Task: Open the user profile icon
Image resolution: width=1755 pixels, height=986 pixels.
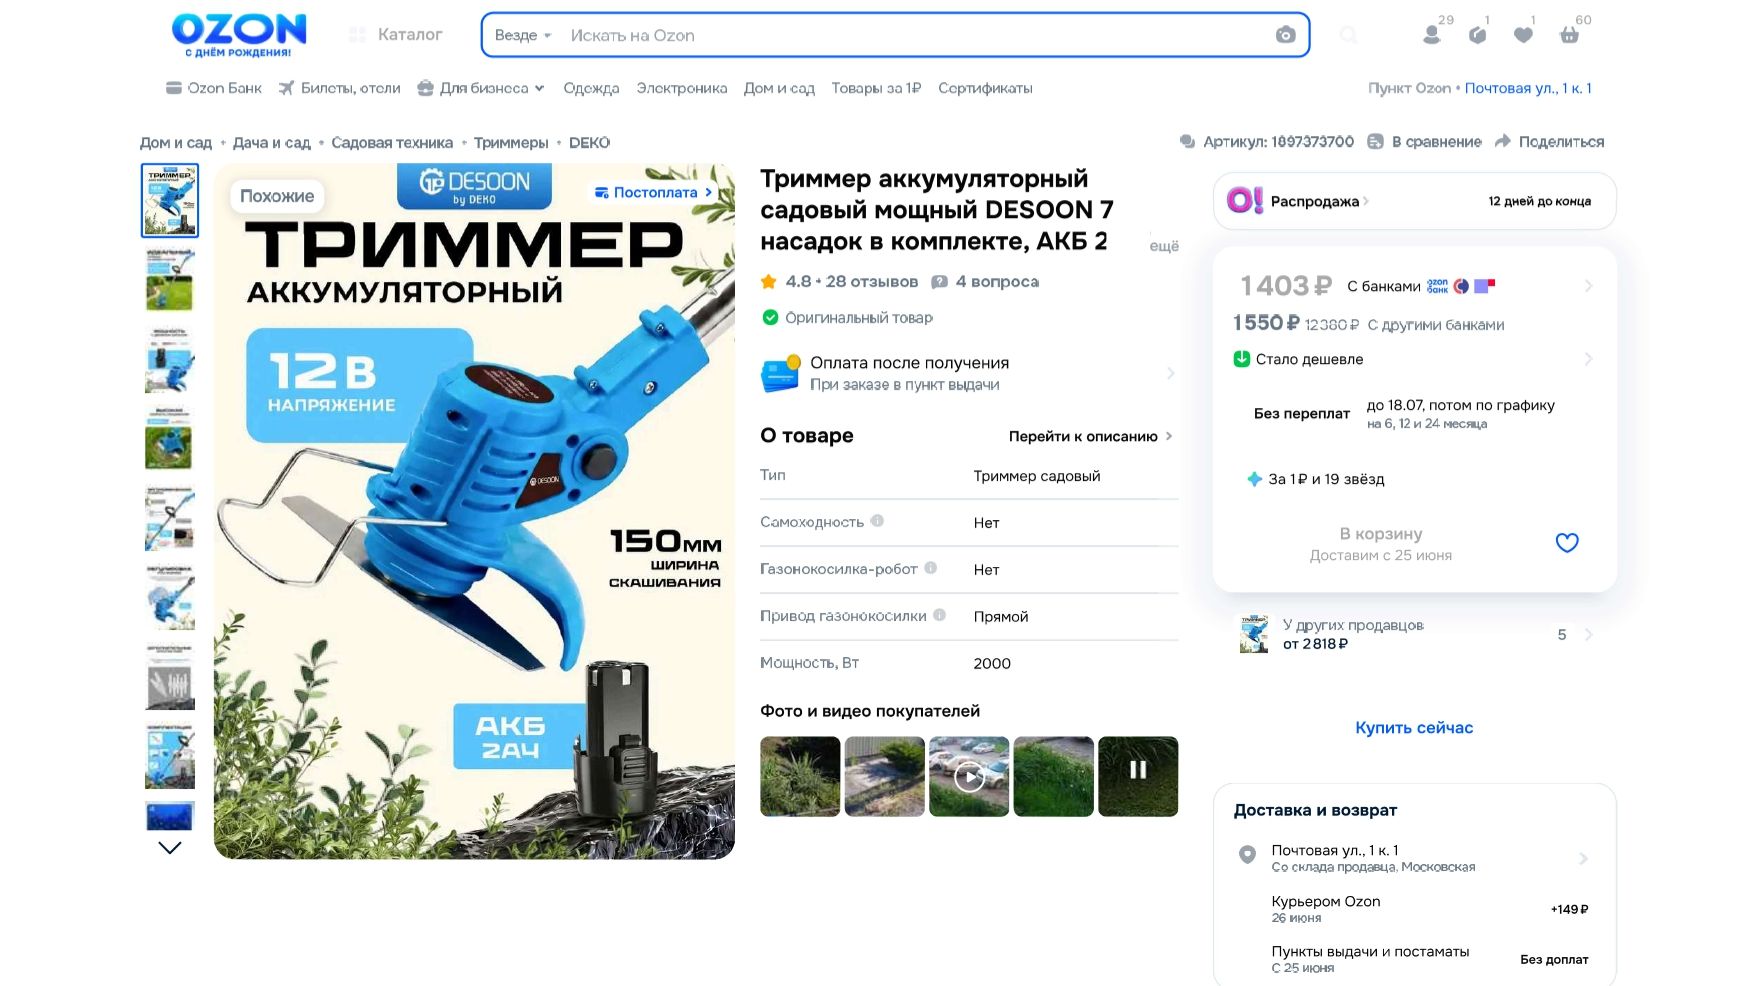Action: (1432, 35)
